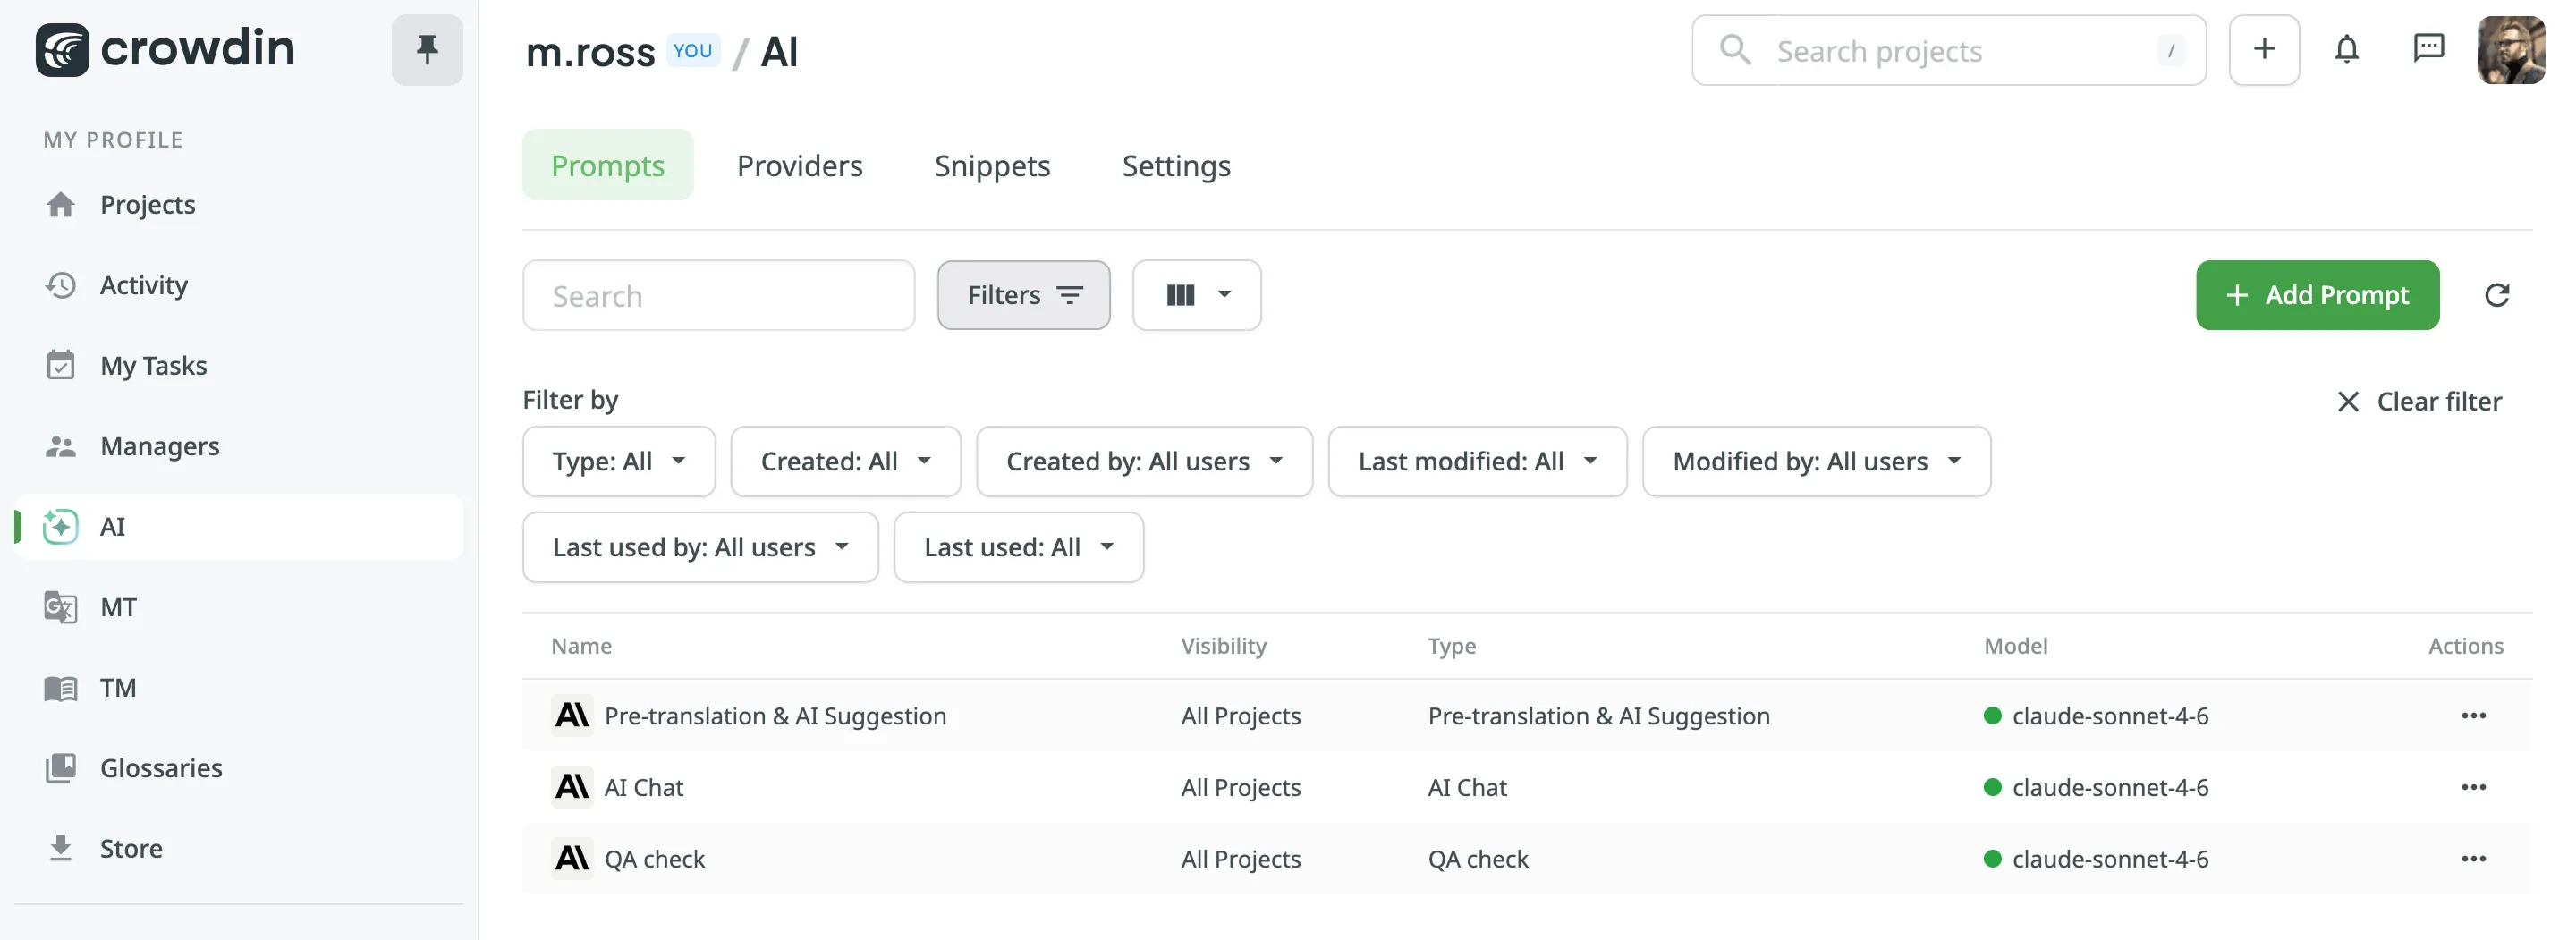Image resolution: width=2576 pixels, height=940 pixels.
Task: Open the actions menu for QA check prompt
Action: (2474, 858)
